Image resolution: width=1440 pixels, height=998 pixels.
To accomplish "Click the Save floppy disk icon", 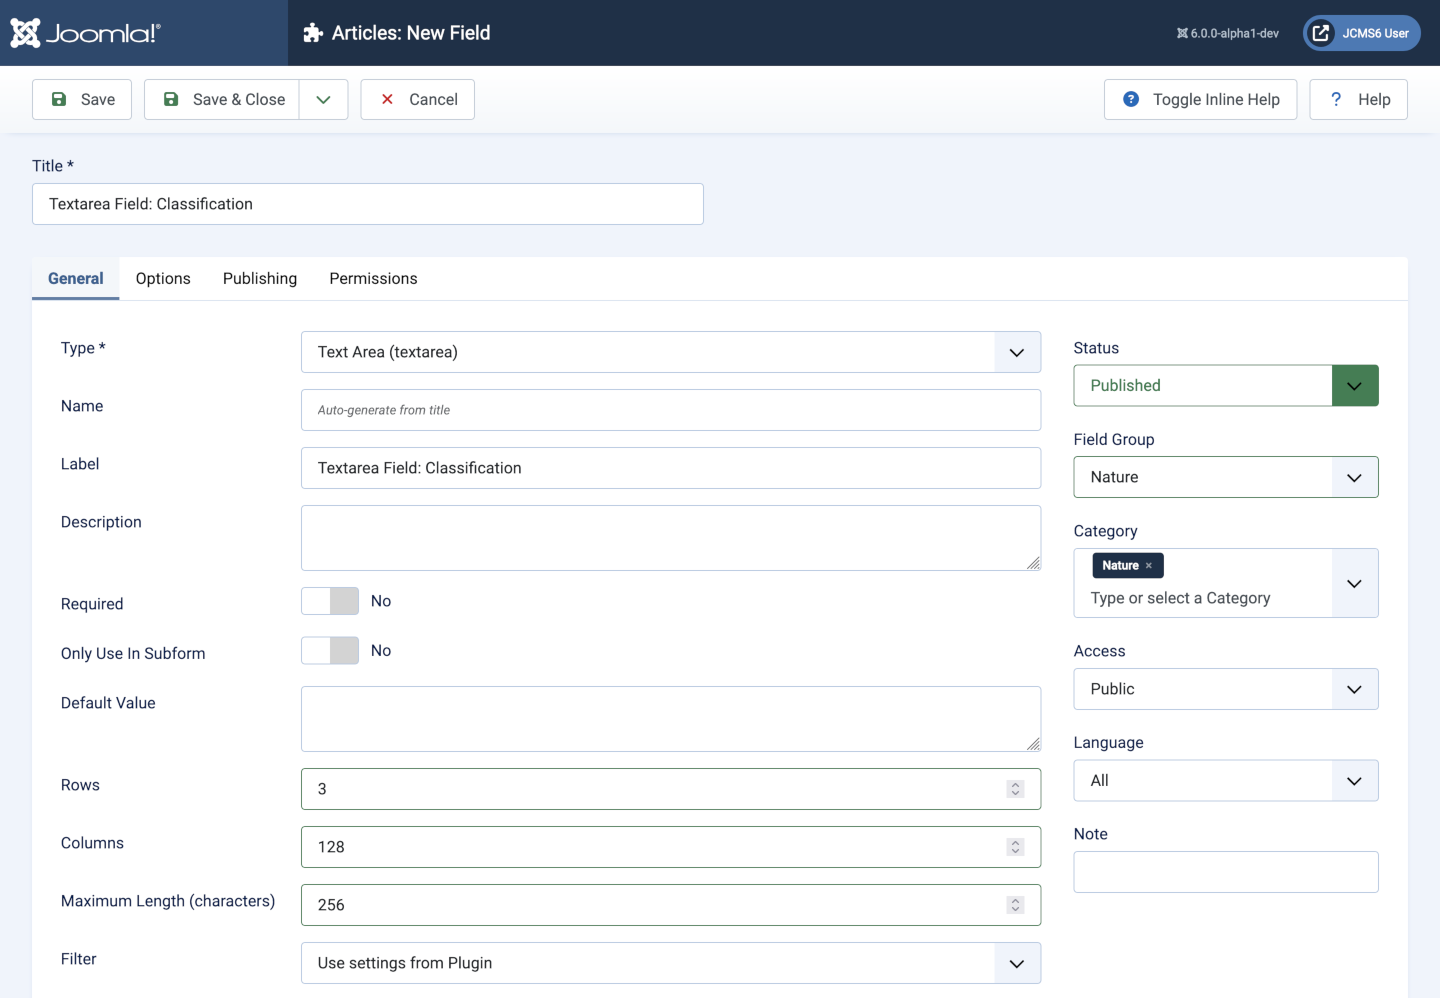I will click(59, 99).
